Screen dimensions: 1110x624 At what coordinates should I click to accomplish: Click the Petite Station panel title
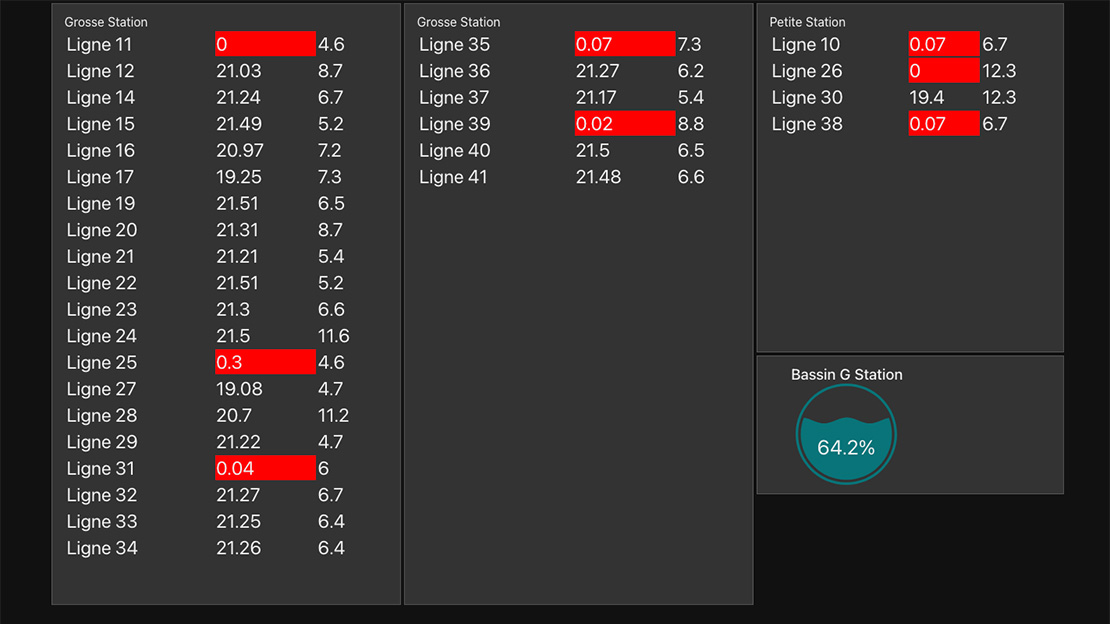[x=807, y=22]
